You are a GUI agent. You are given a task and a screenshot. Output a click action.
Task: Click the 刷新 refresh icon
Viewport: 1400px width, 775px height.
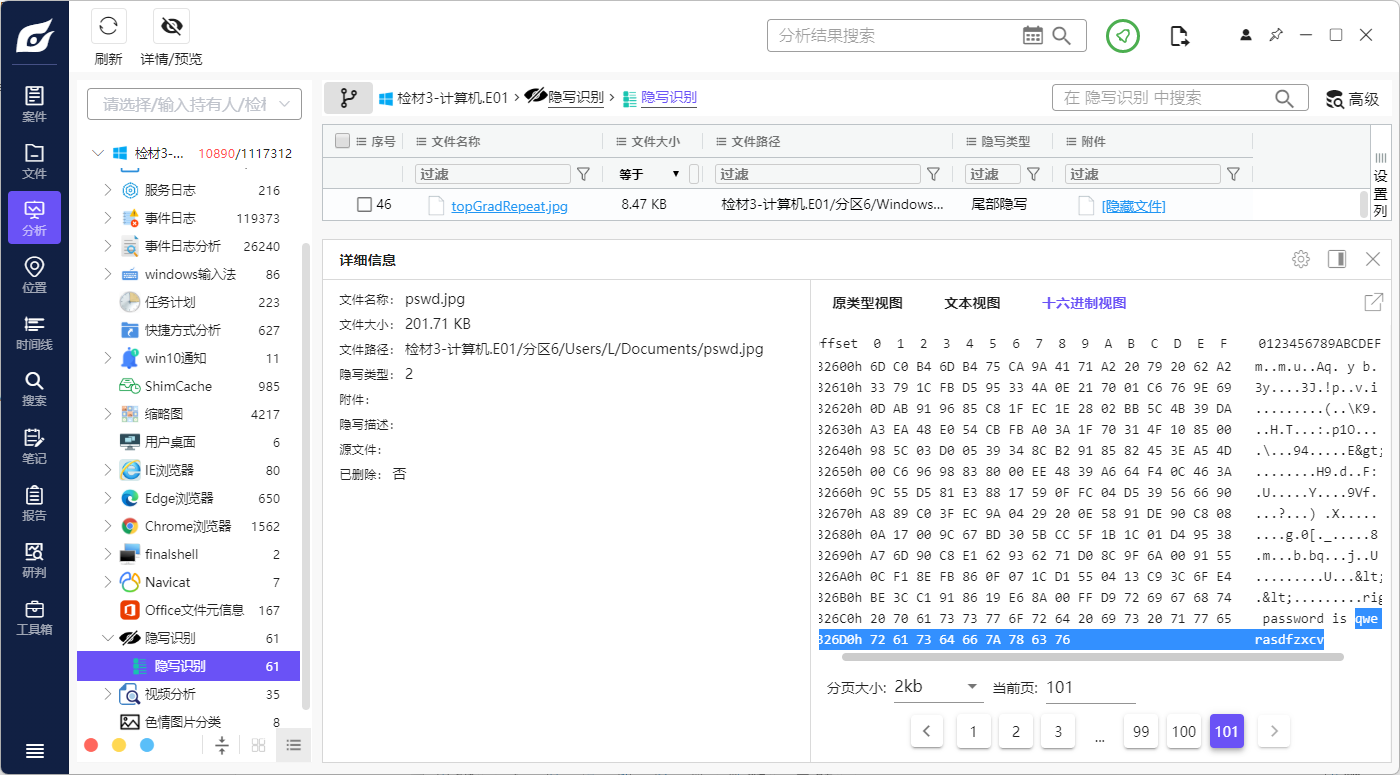108,26
